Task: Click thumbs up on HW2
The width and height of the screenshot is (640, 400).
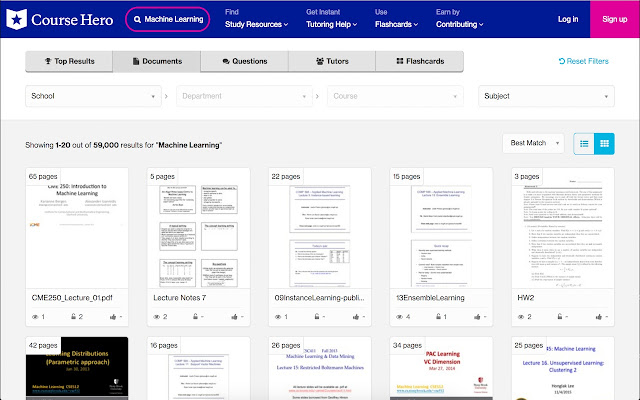Action: click(x=599, y=317)
